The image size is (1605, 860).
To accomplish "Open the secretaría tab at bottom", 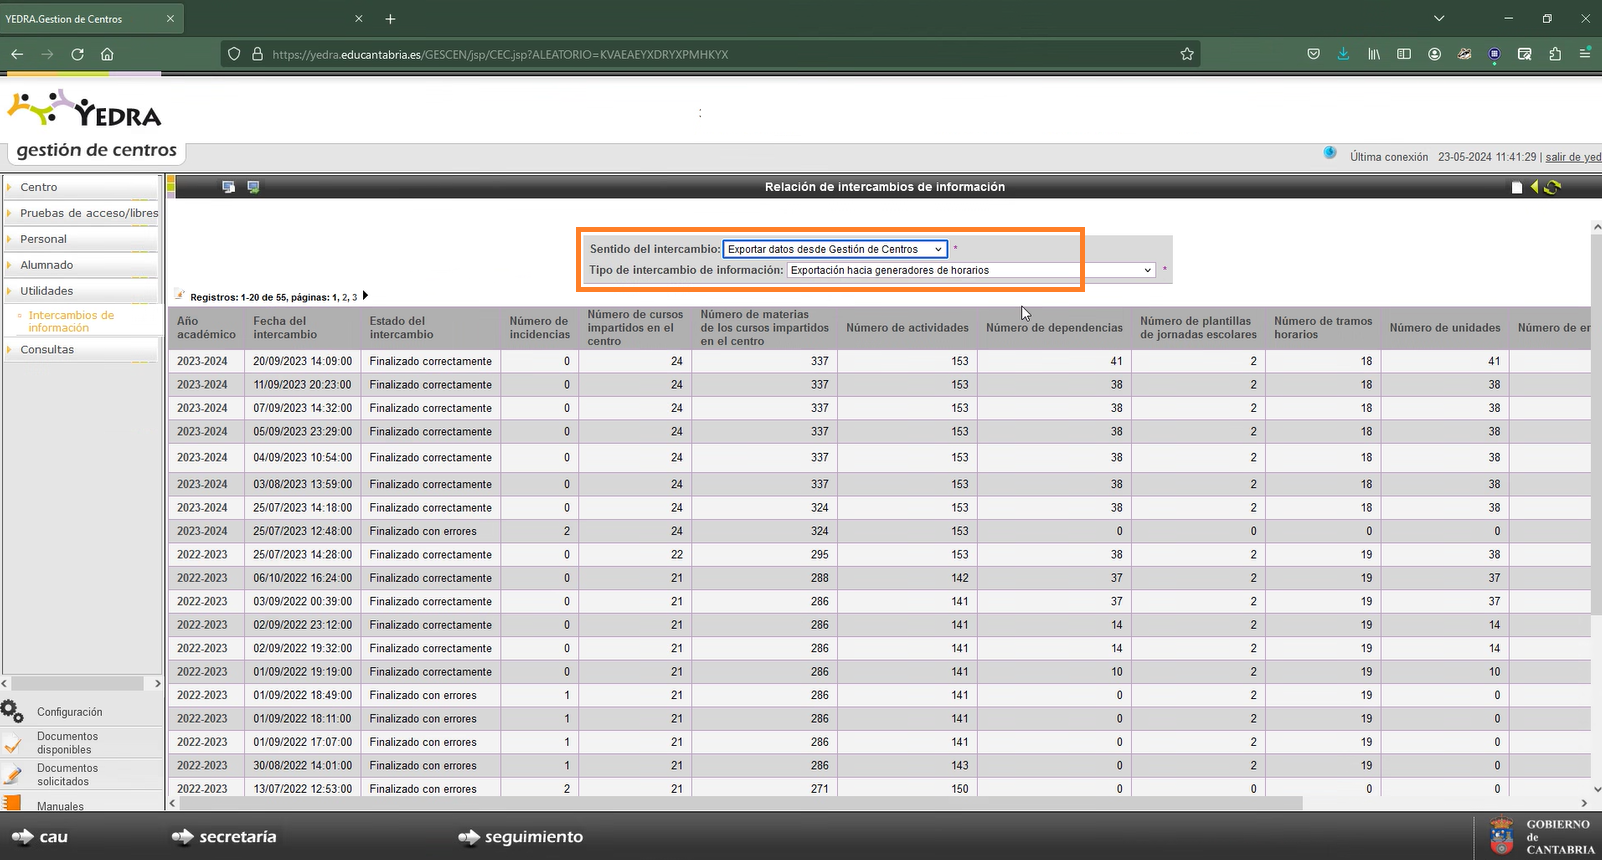I will coord(224,836).
